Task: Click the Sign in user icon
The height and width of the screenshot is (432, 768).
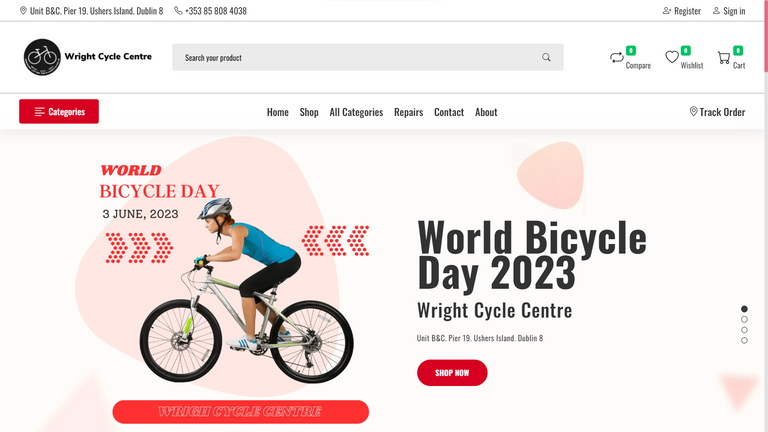Action: click(x=716, y=10)
